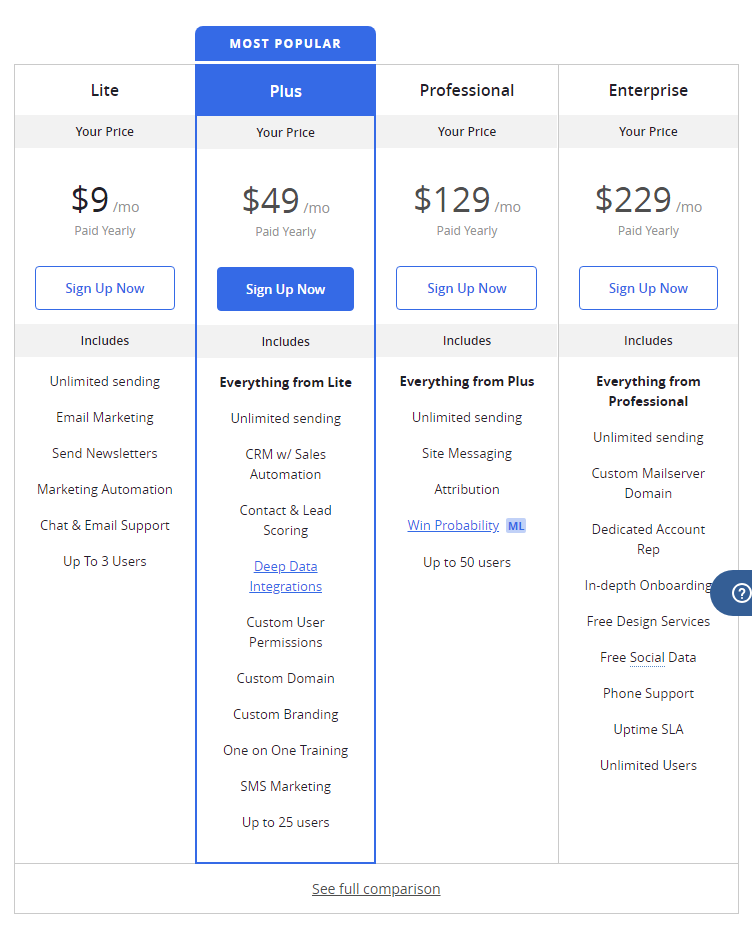752x928 pixels.
Task: Select the Lite plan header
Action: click(105, 90)
